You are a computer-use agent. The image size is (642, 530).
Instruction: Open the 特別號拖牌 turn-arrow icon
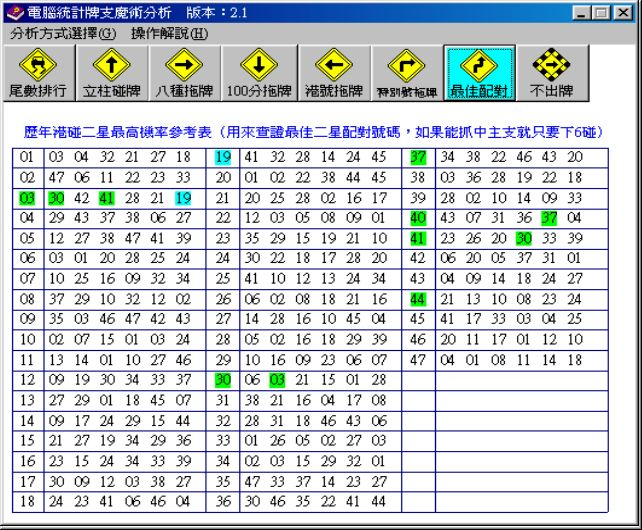pyautogui.click(x=405, y=75)
